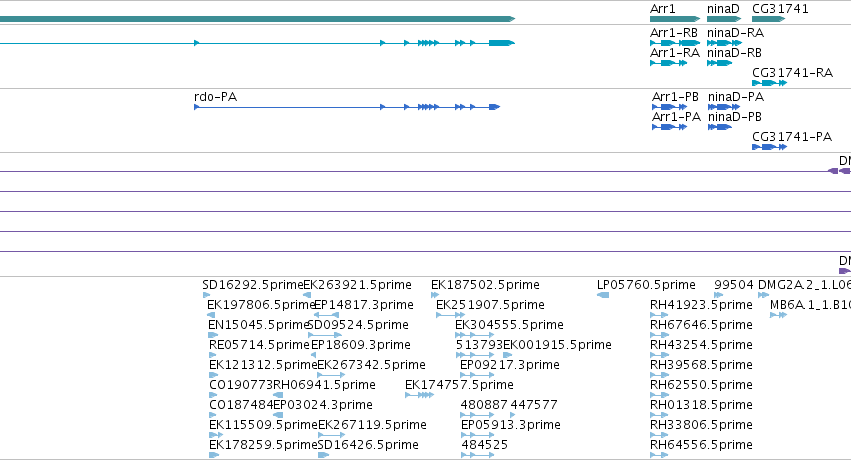851x460 pixels.
Task: Select EST RH67646.5prime
Action: click(701, 325)
